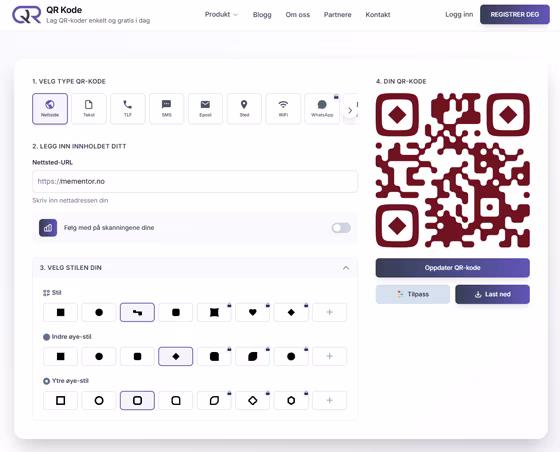Toggle Følg med på skanningene dine switch
The width and height of the screenshot is (560, 452).
pos(341,228)
